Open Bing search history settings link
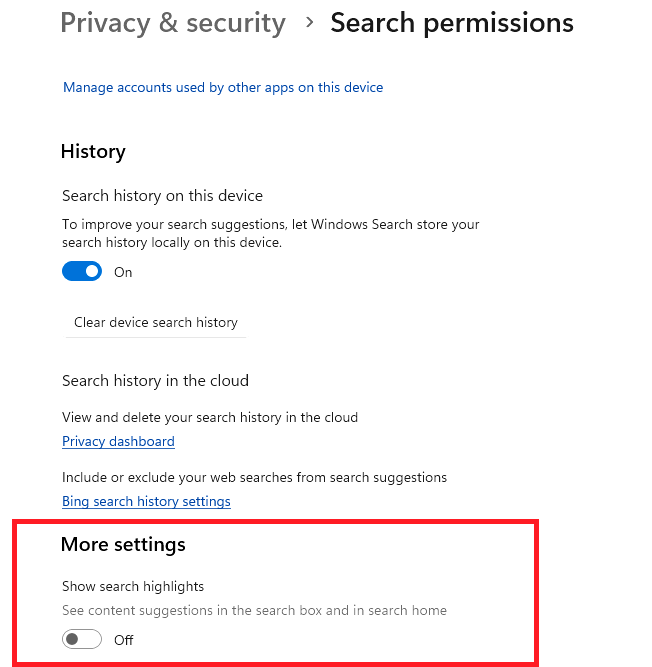This screenshot has width=652, height=667. [146, 502]
